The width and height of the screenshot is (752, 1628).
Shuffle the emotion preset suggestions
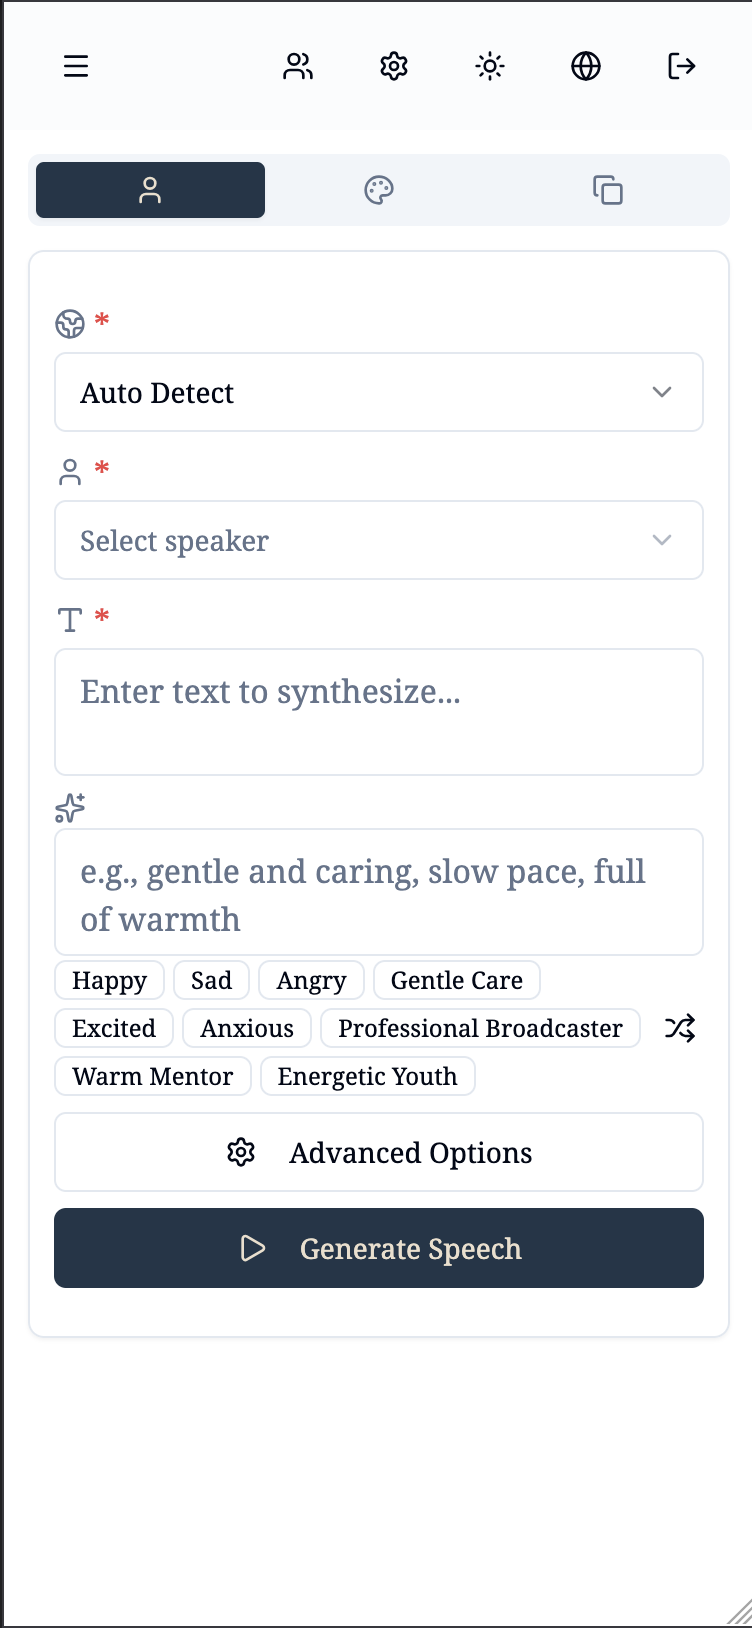click(x=680, y=1028)
